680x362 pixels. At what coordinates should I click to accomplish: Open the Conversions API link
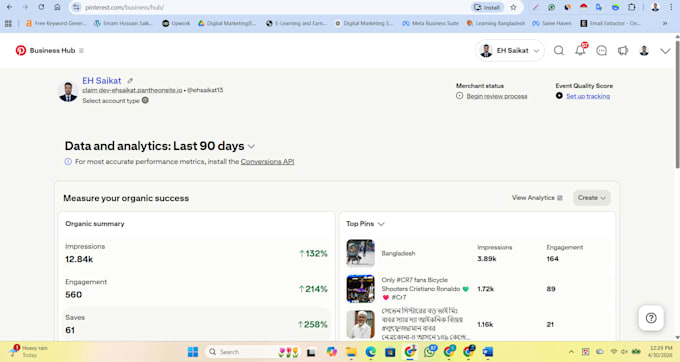pyautogui.click(x=267, y=162)
